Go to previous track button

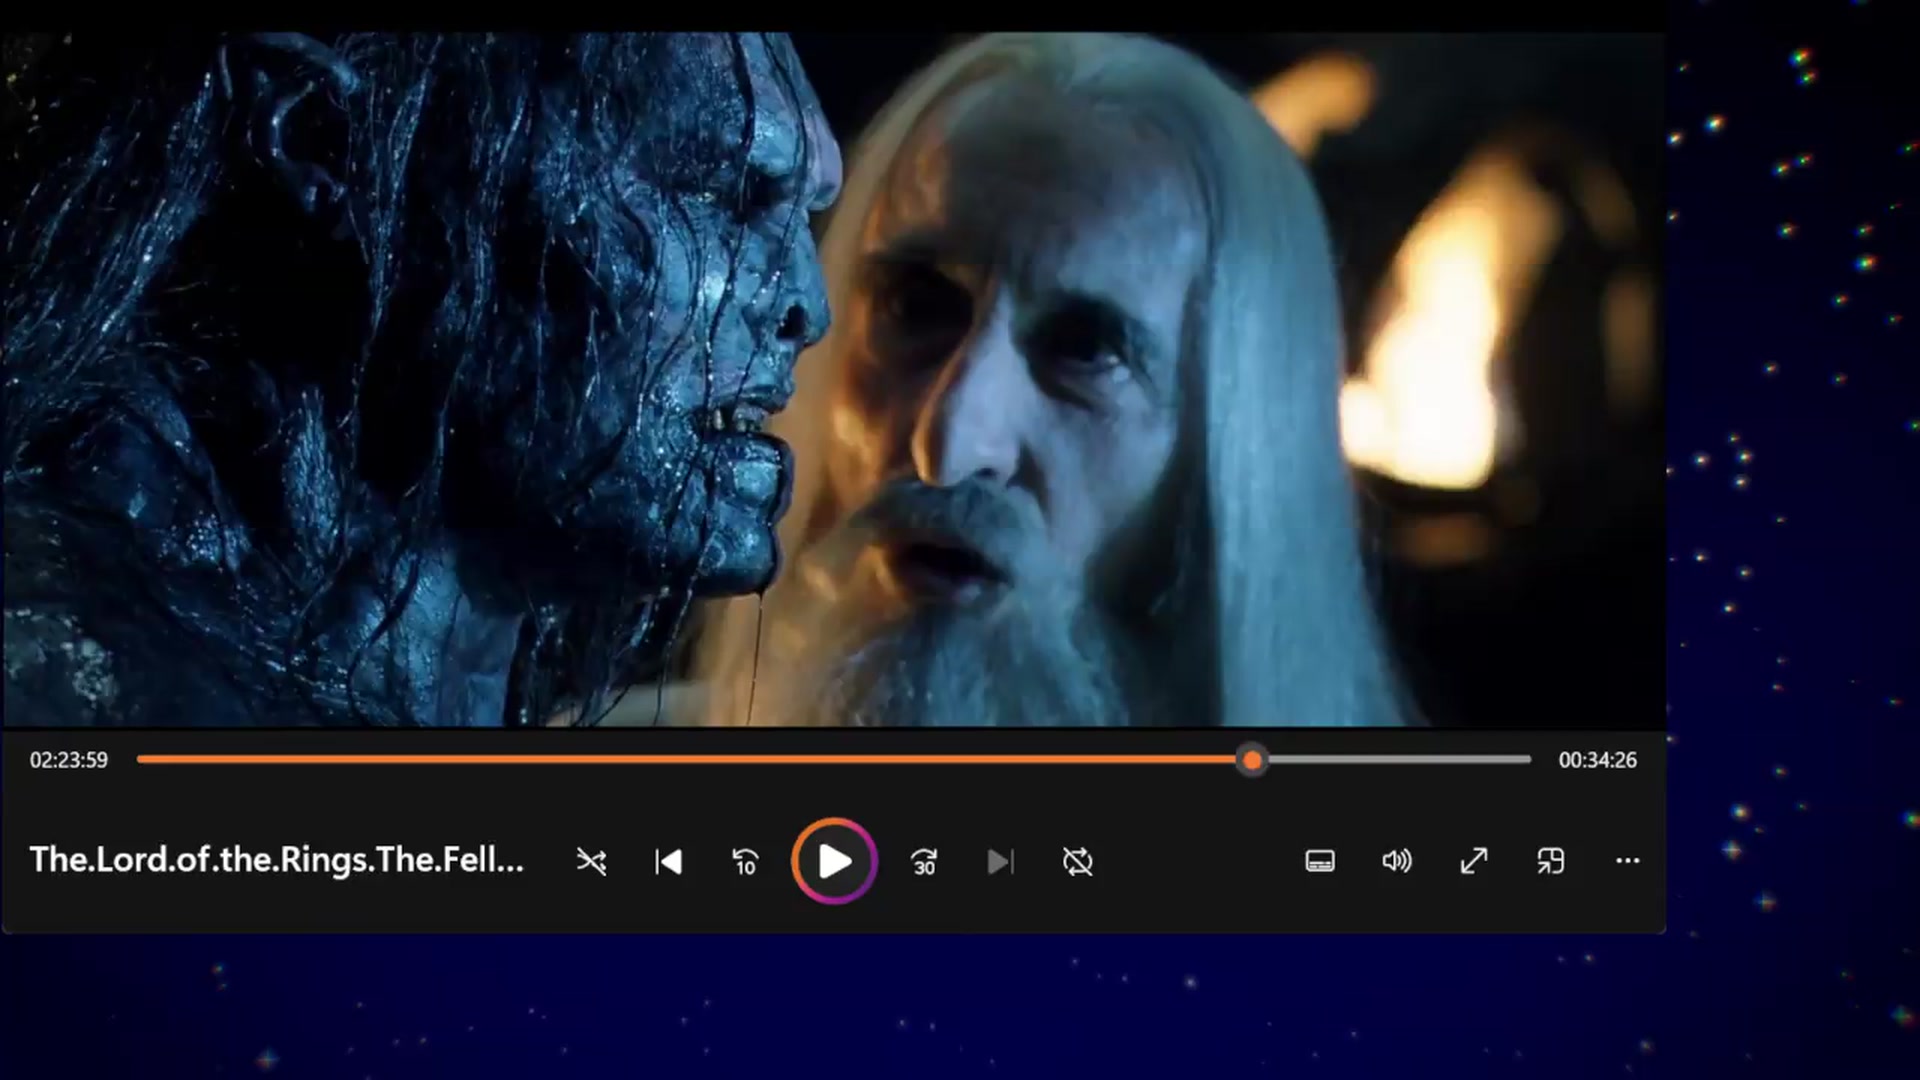(x=668, y=861)
